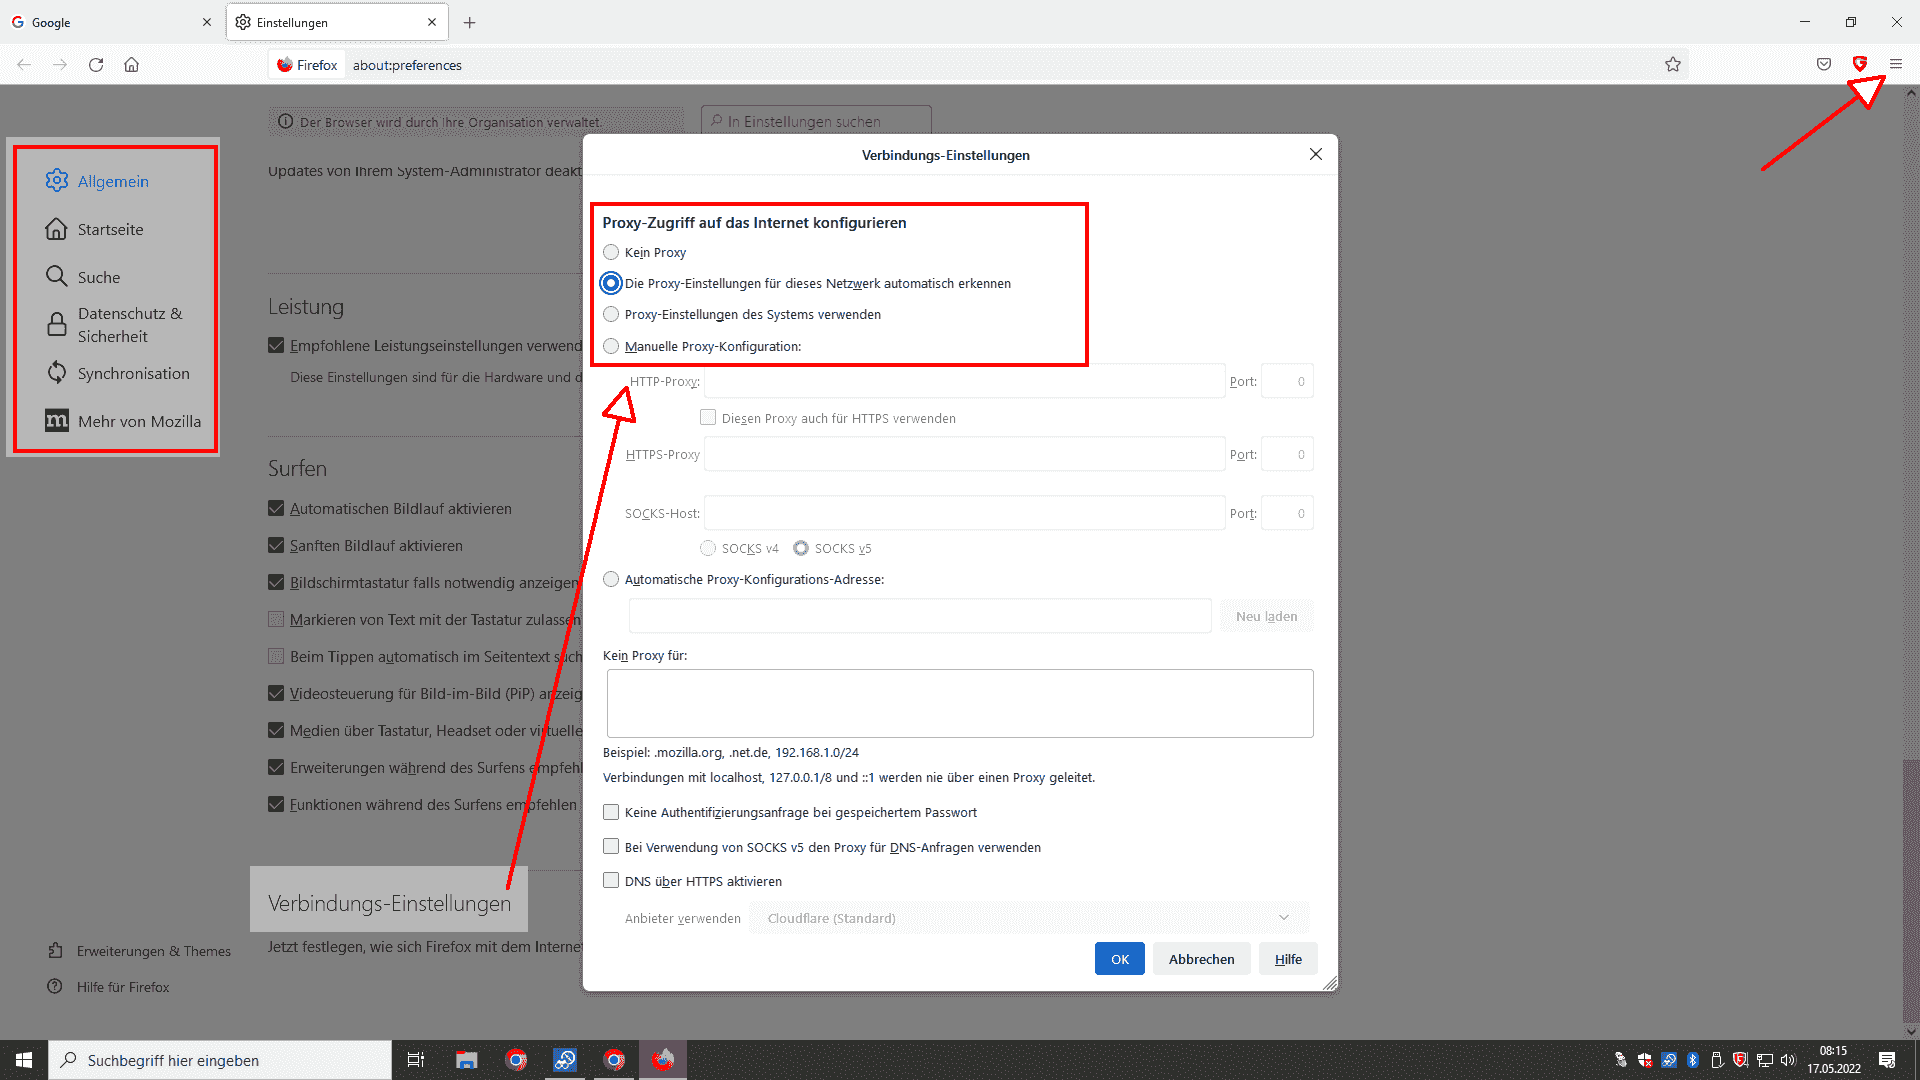Enable DNS über HTTPS checkbox
The width and height of the screenshot is (1920, 1080).
(x=611, y=881)
